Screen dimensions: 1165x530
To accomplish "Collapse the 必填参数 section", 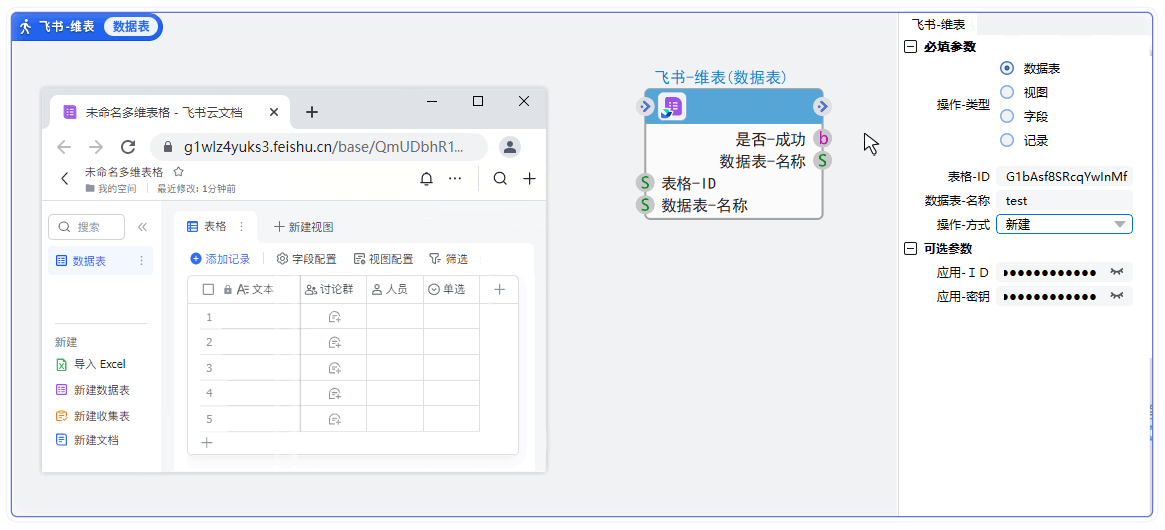I will 909,47.
